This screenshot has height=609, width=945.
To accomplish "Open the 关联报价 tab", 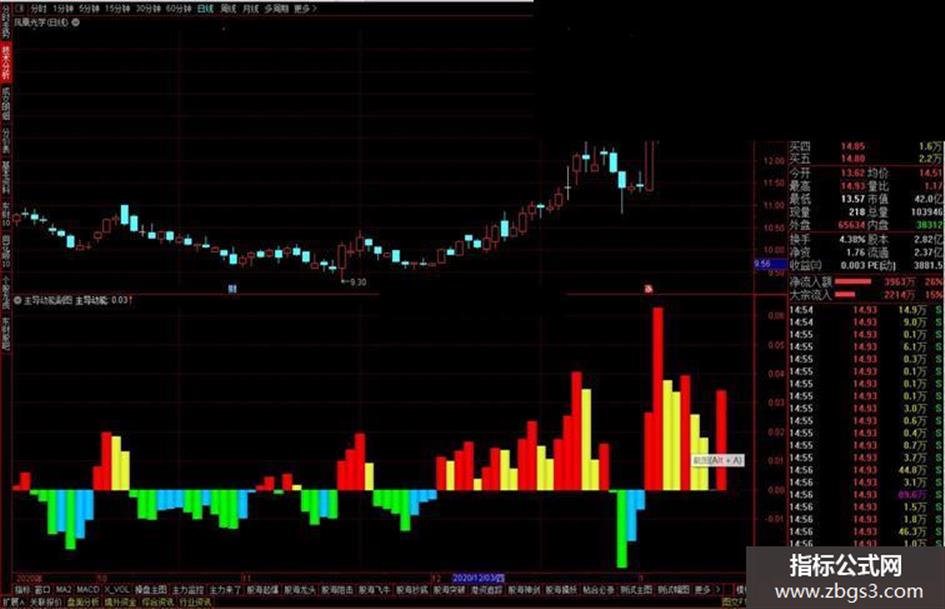I will click(46, 602).
